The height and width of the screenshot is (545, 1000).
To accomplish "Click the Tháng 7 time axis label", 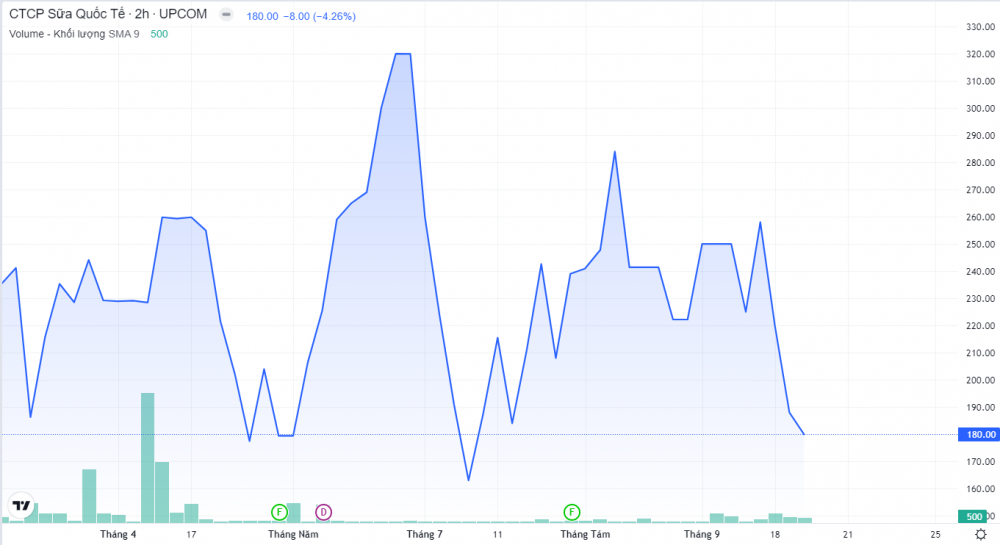I will pos(425,534).
